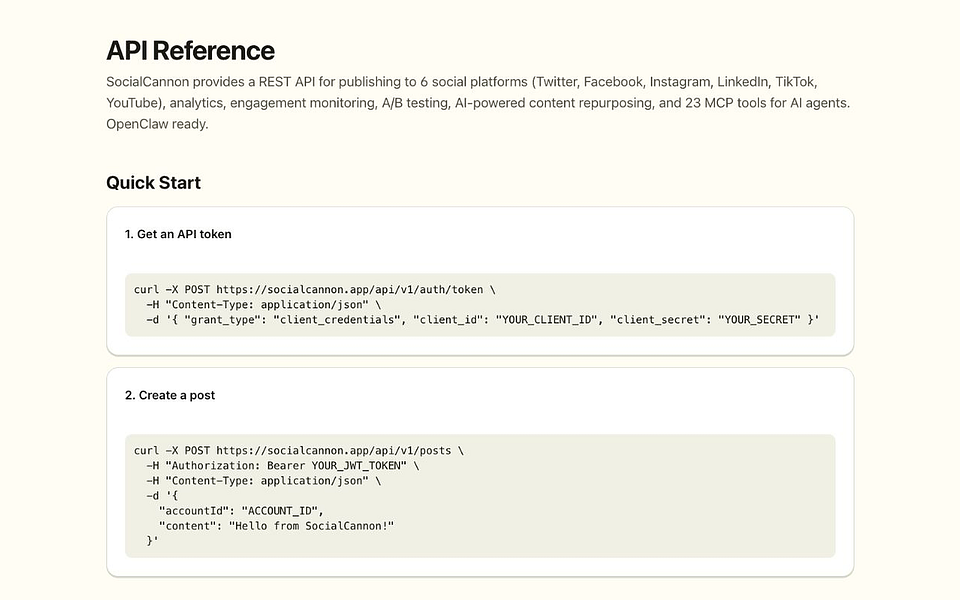Click the "ACCOUNT_ID" value in request body
Image resolution: width=960 pixels, height=600 pixels.
pyautogui.click(x=280, y=511)
